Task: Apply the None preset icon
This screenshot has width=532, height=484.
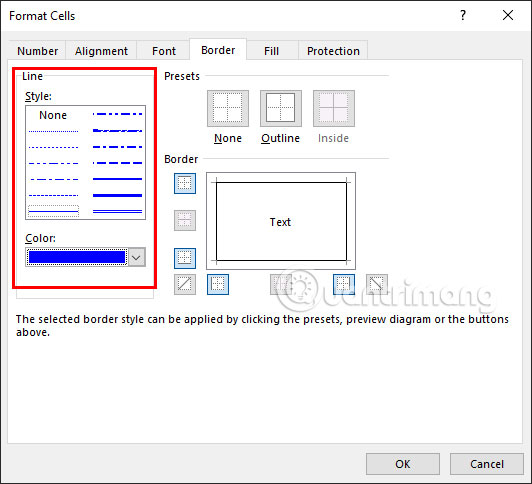Action: 228,109
